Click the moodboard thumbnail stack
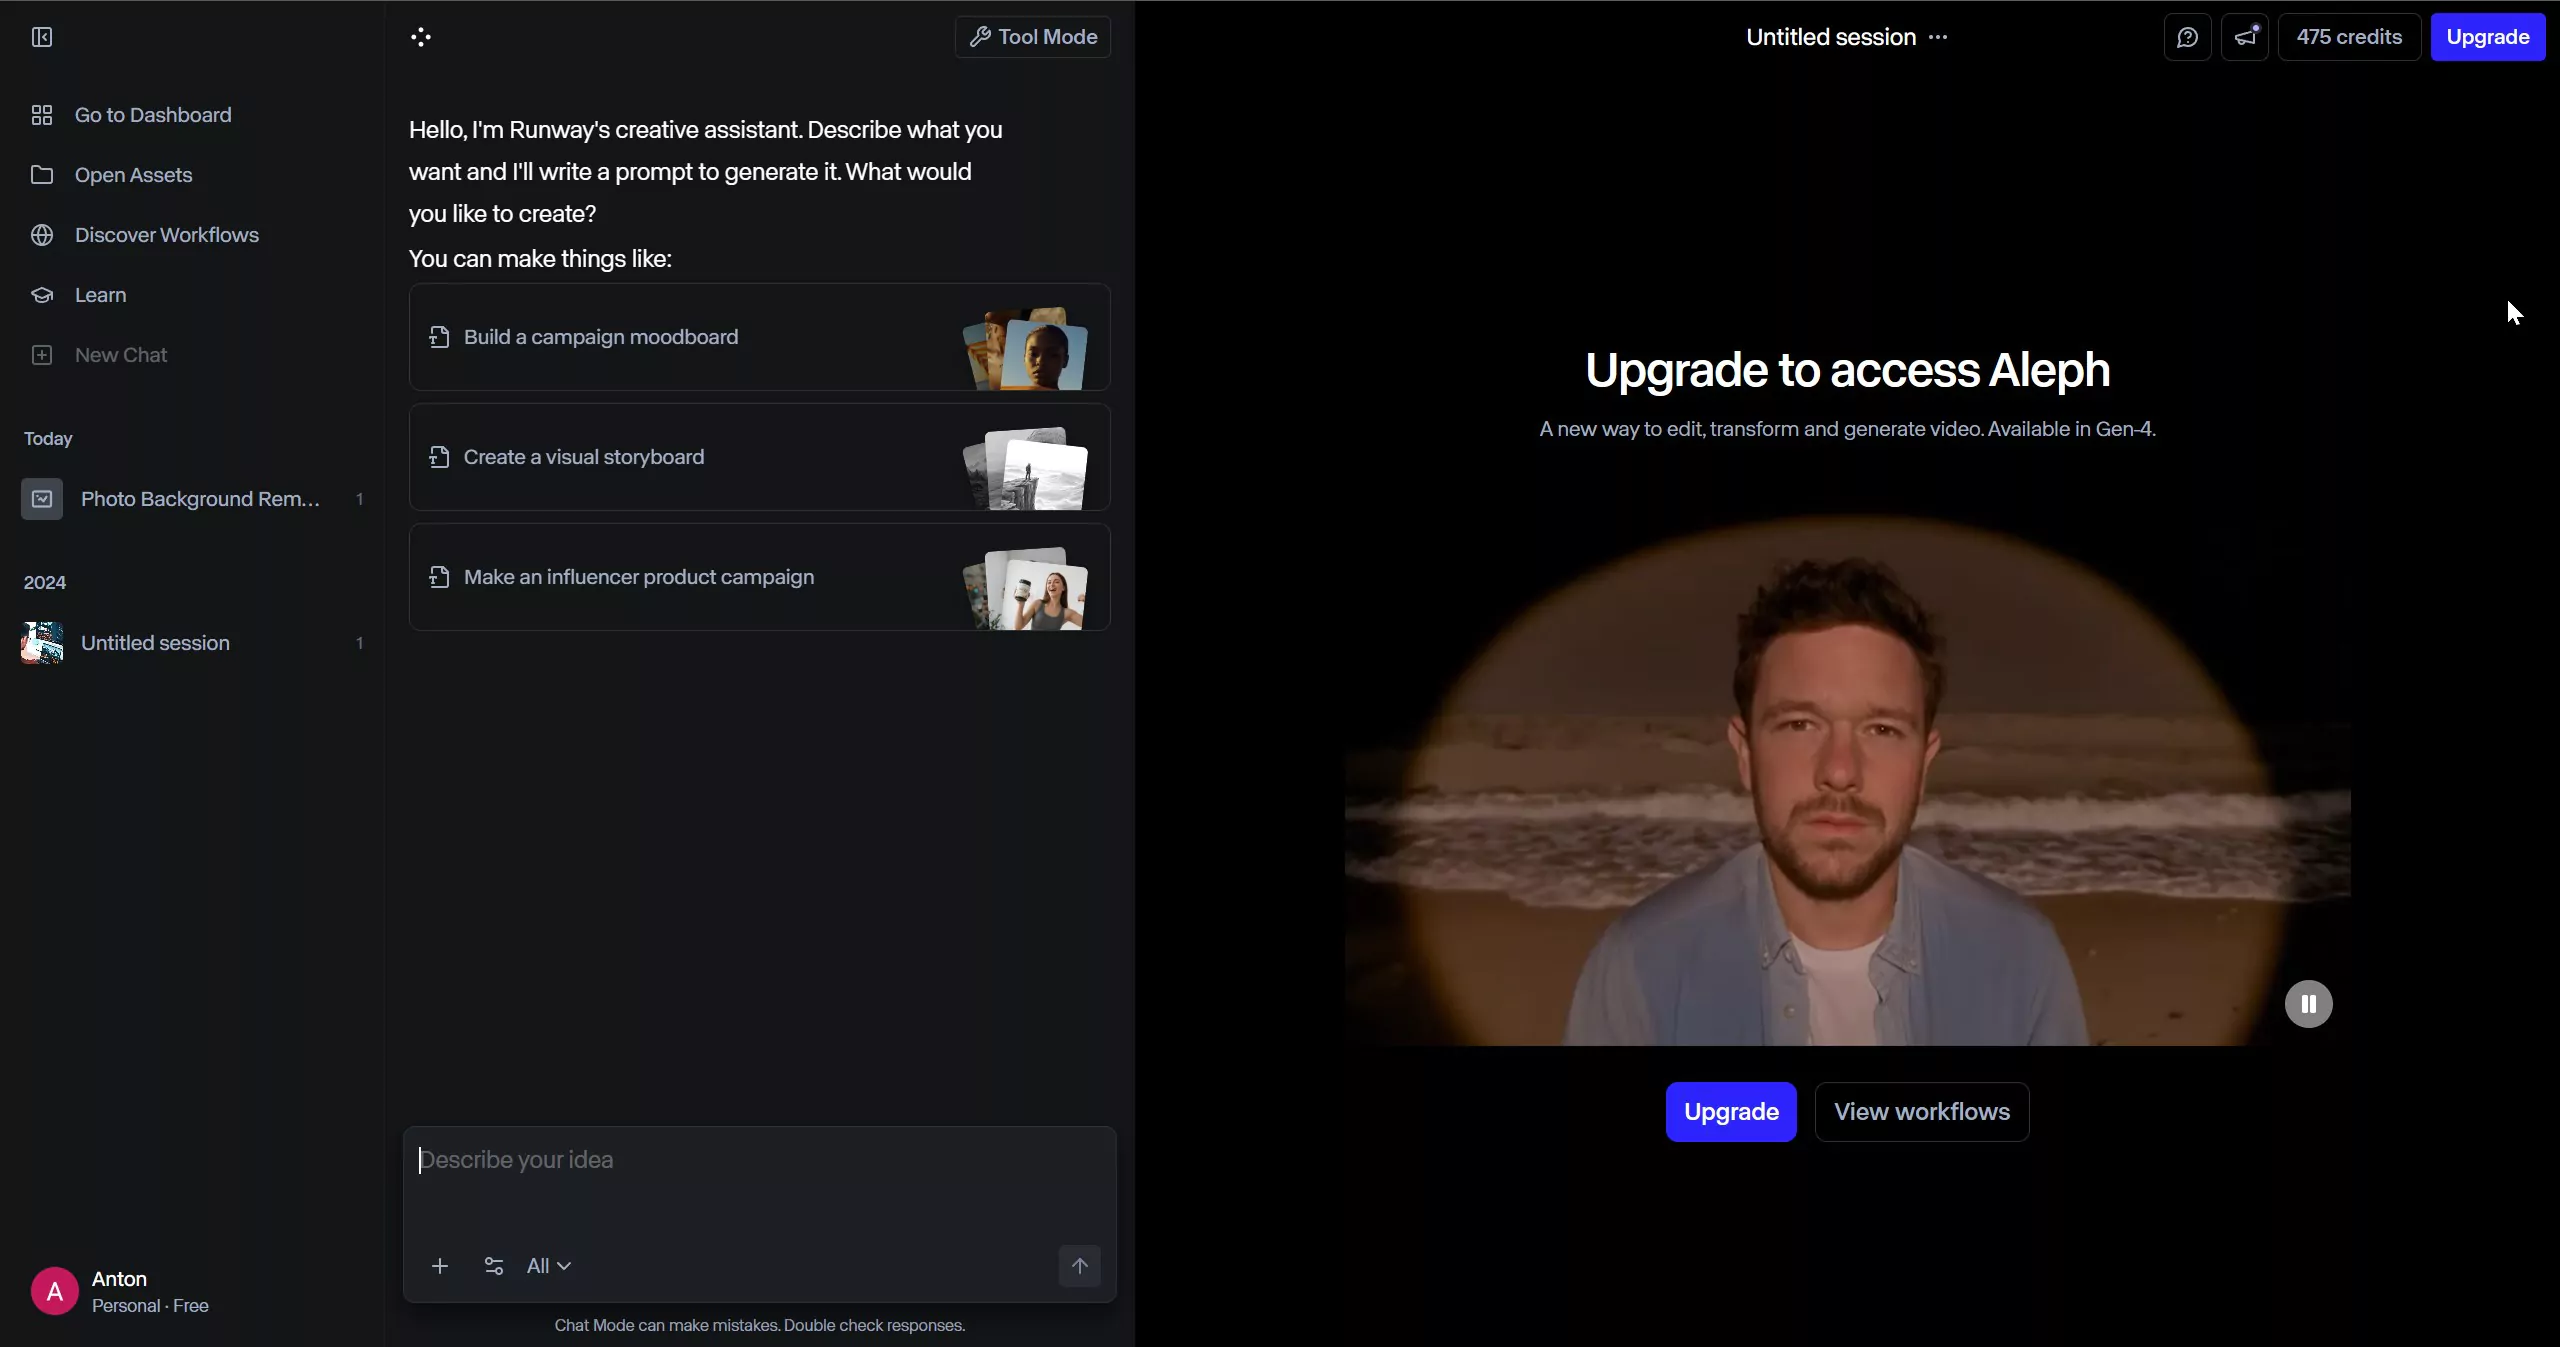 click(1025, 348)
